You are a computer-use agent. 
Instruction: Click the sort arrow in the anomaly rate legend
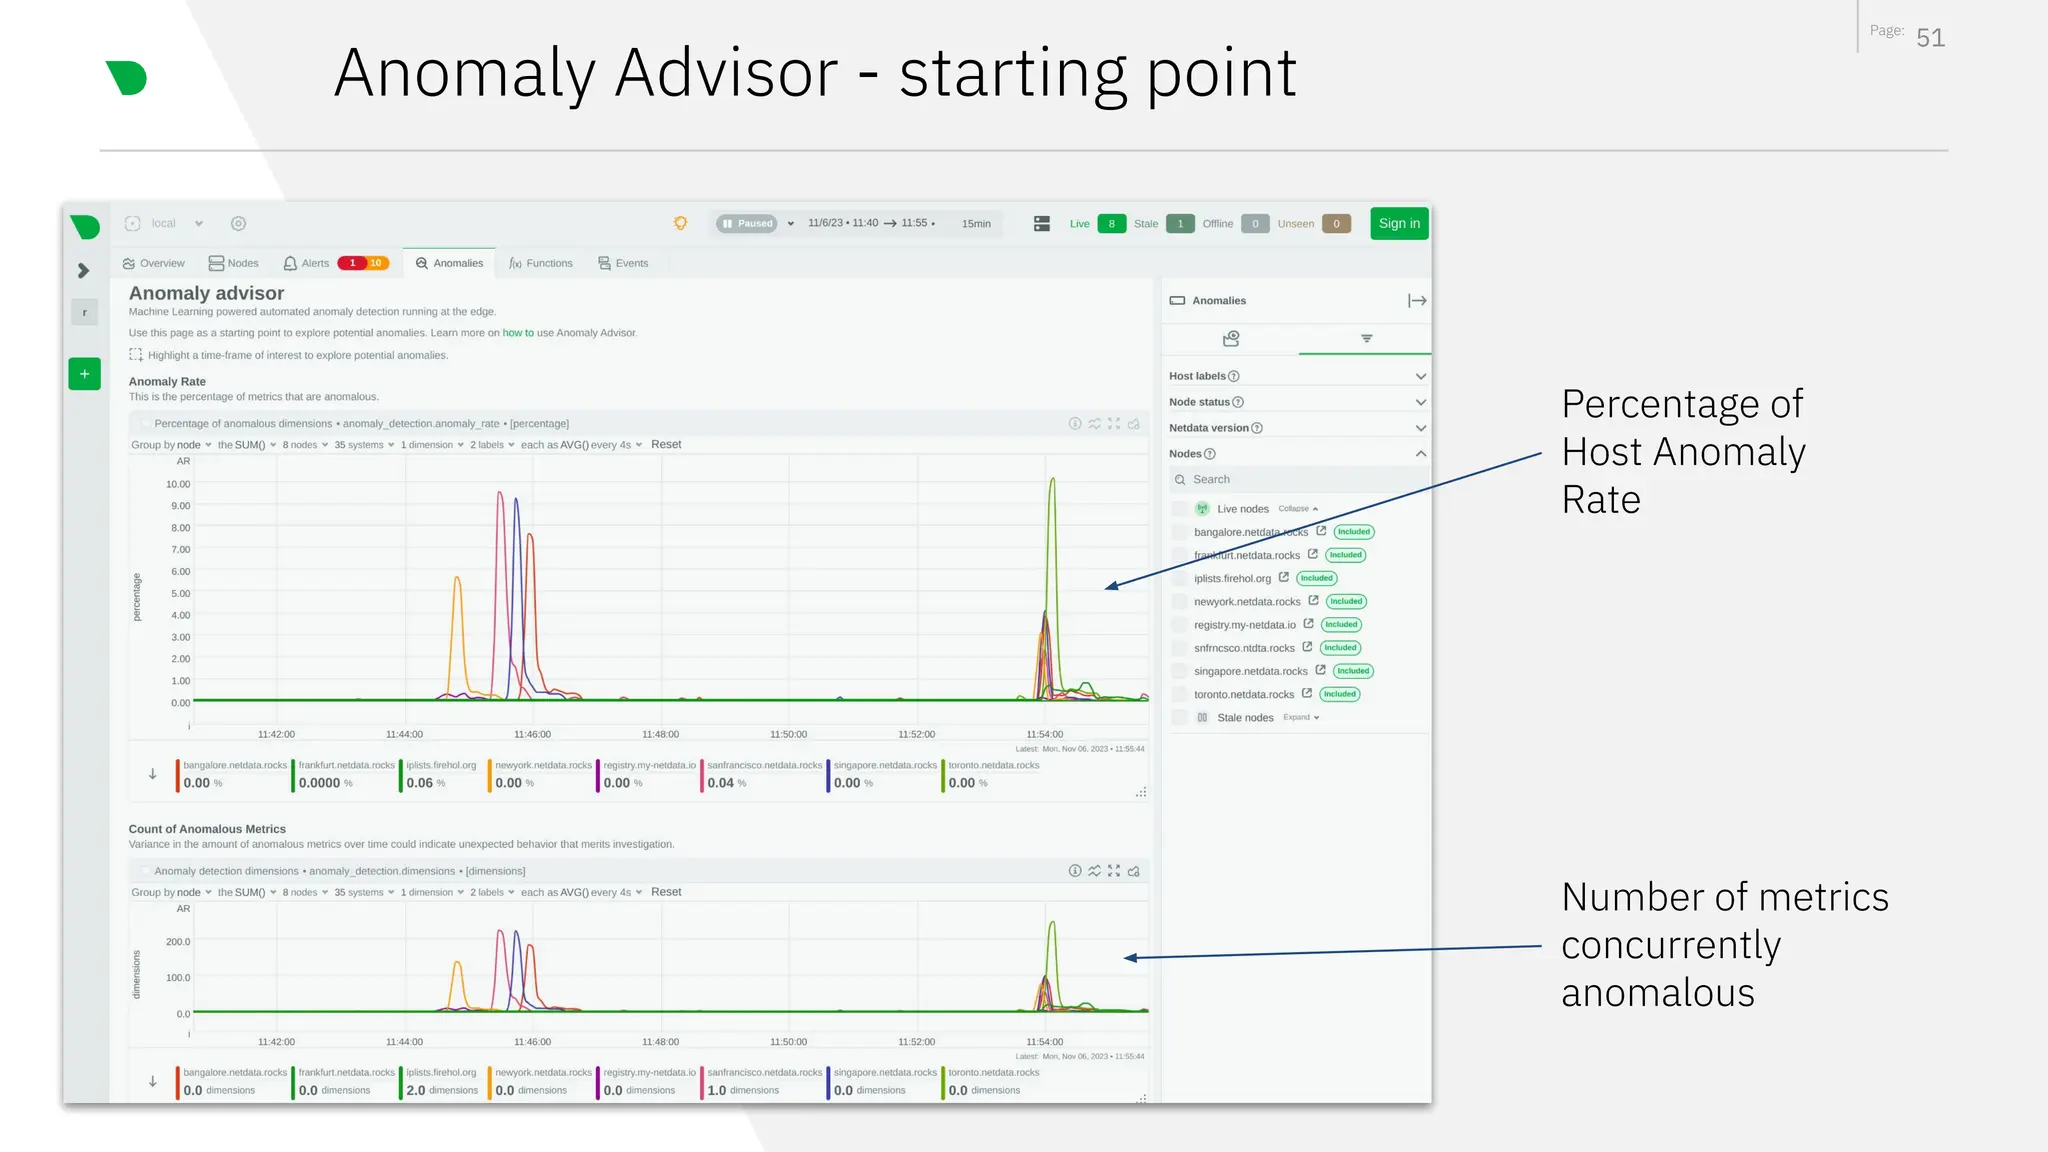(153, 774)
